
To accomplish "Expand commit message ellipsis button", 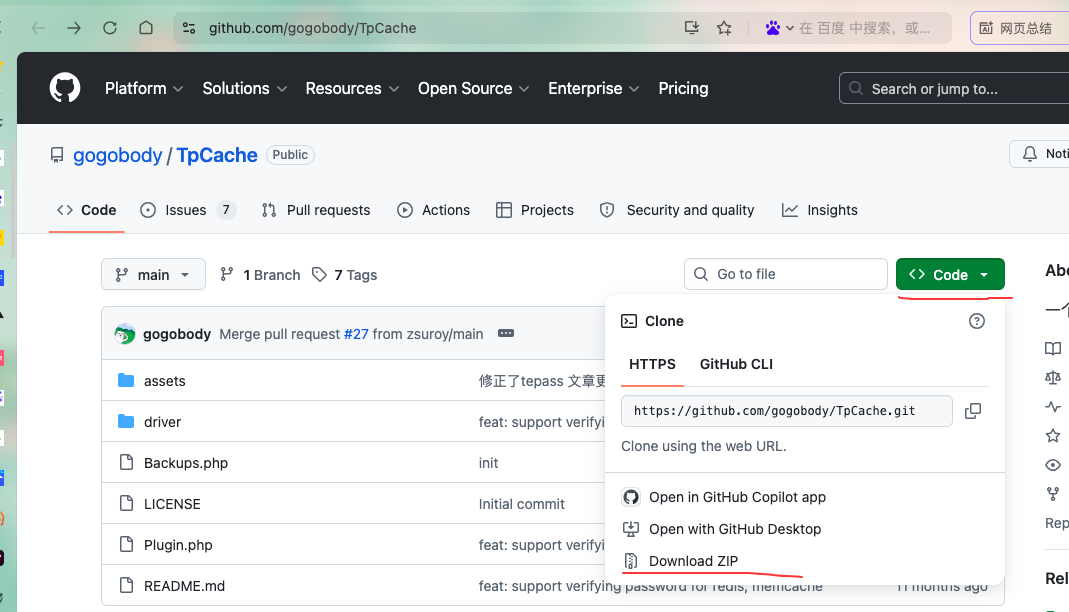I will click(x=506, y=333).
